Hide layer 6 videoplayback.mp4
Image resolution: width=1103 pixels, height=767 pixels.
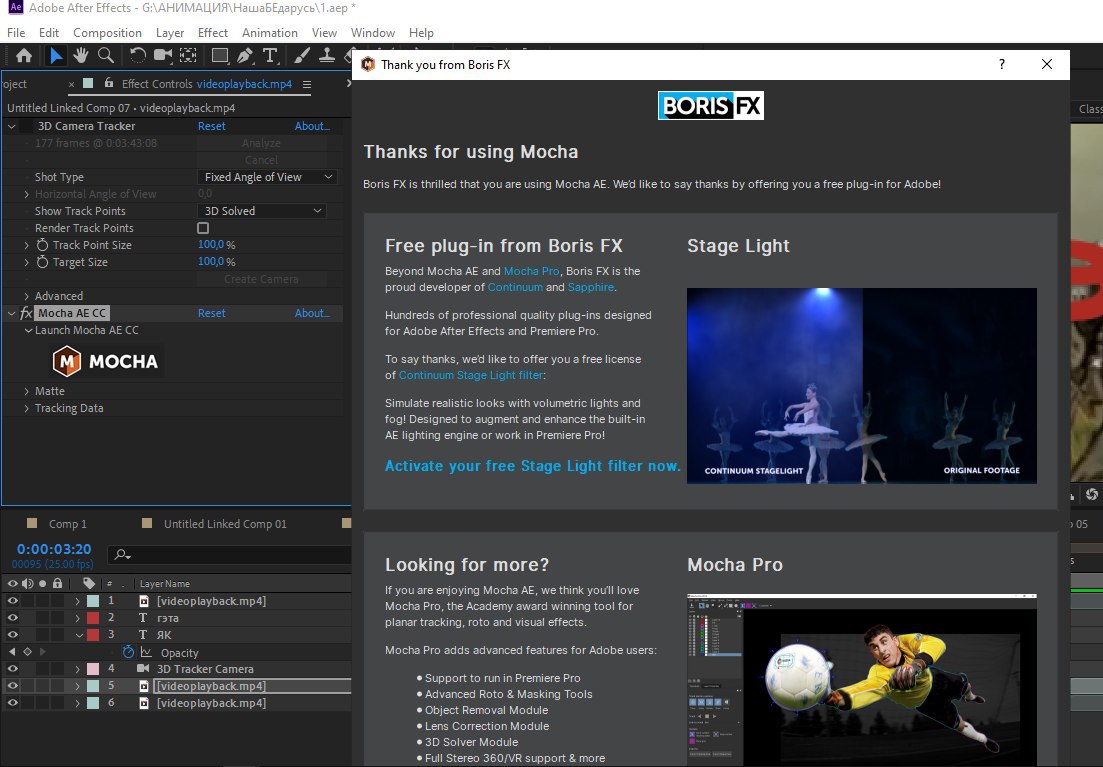[12, 703]
